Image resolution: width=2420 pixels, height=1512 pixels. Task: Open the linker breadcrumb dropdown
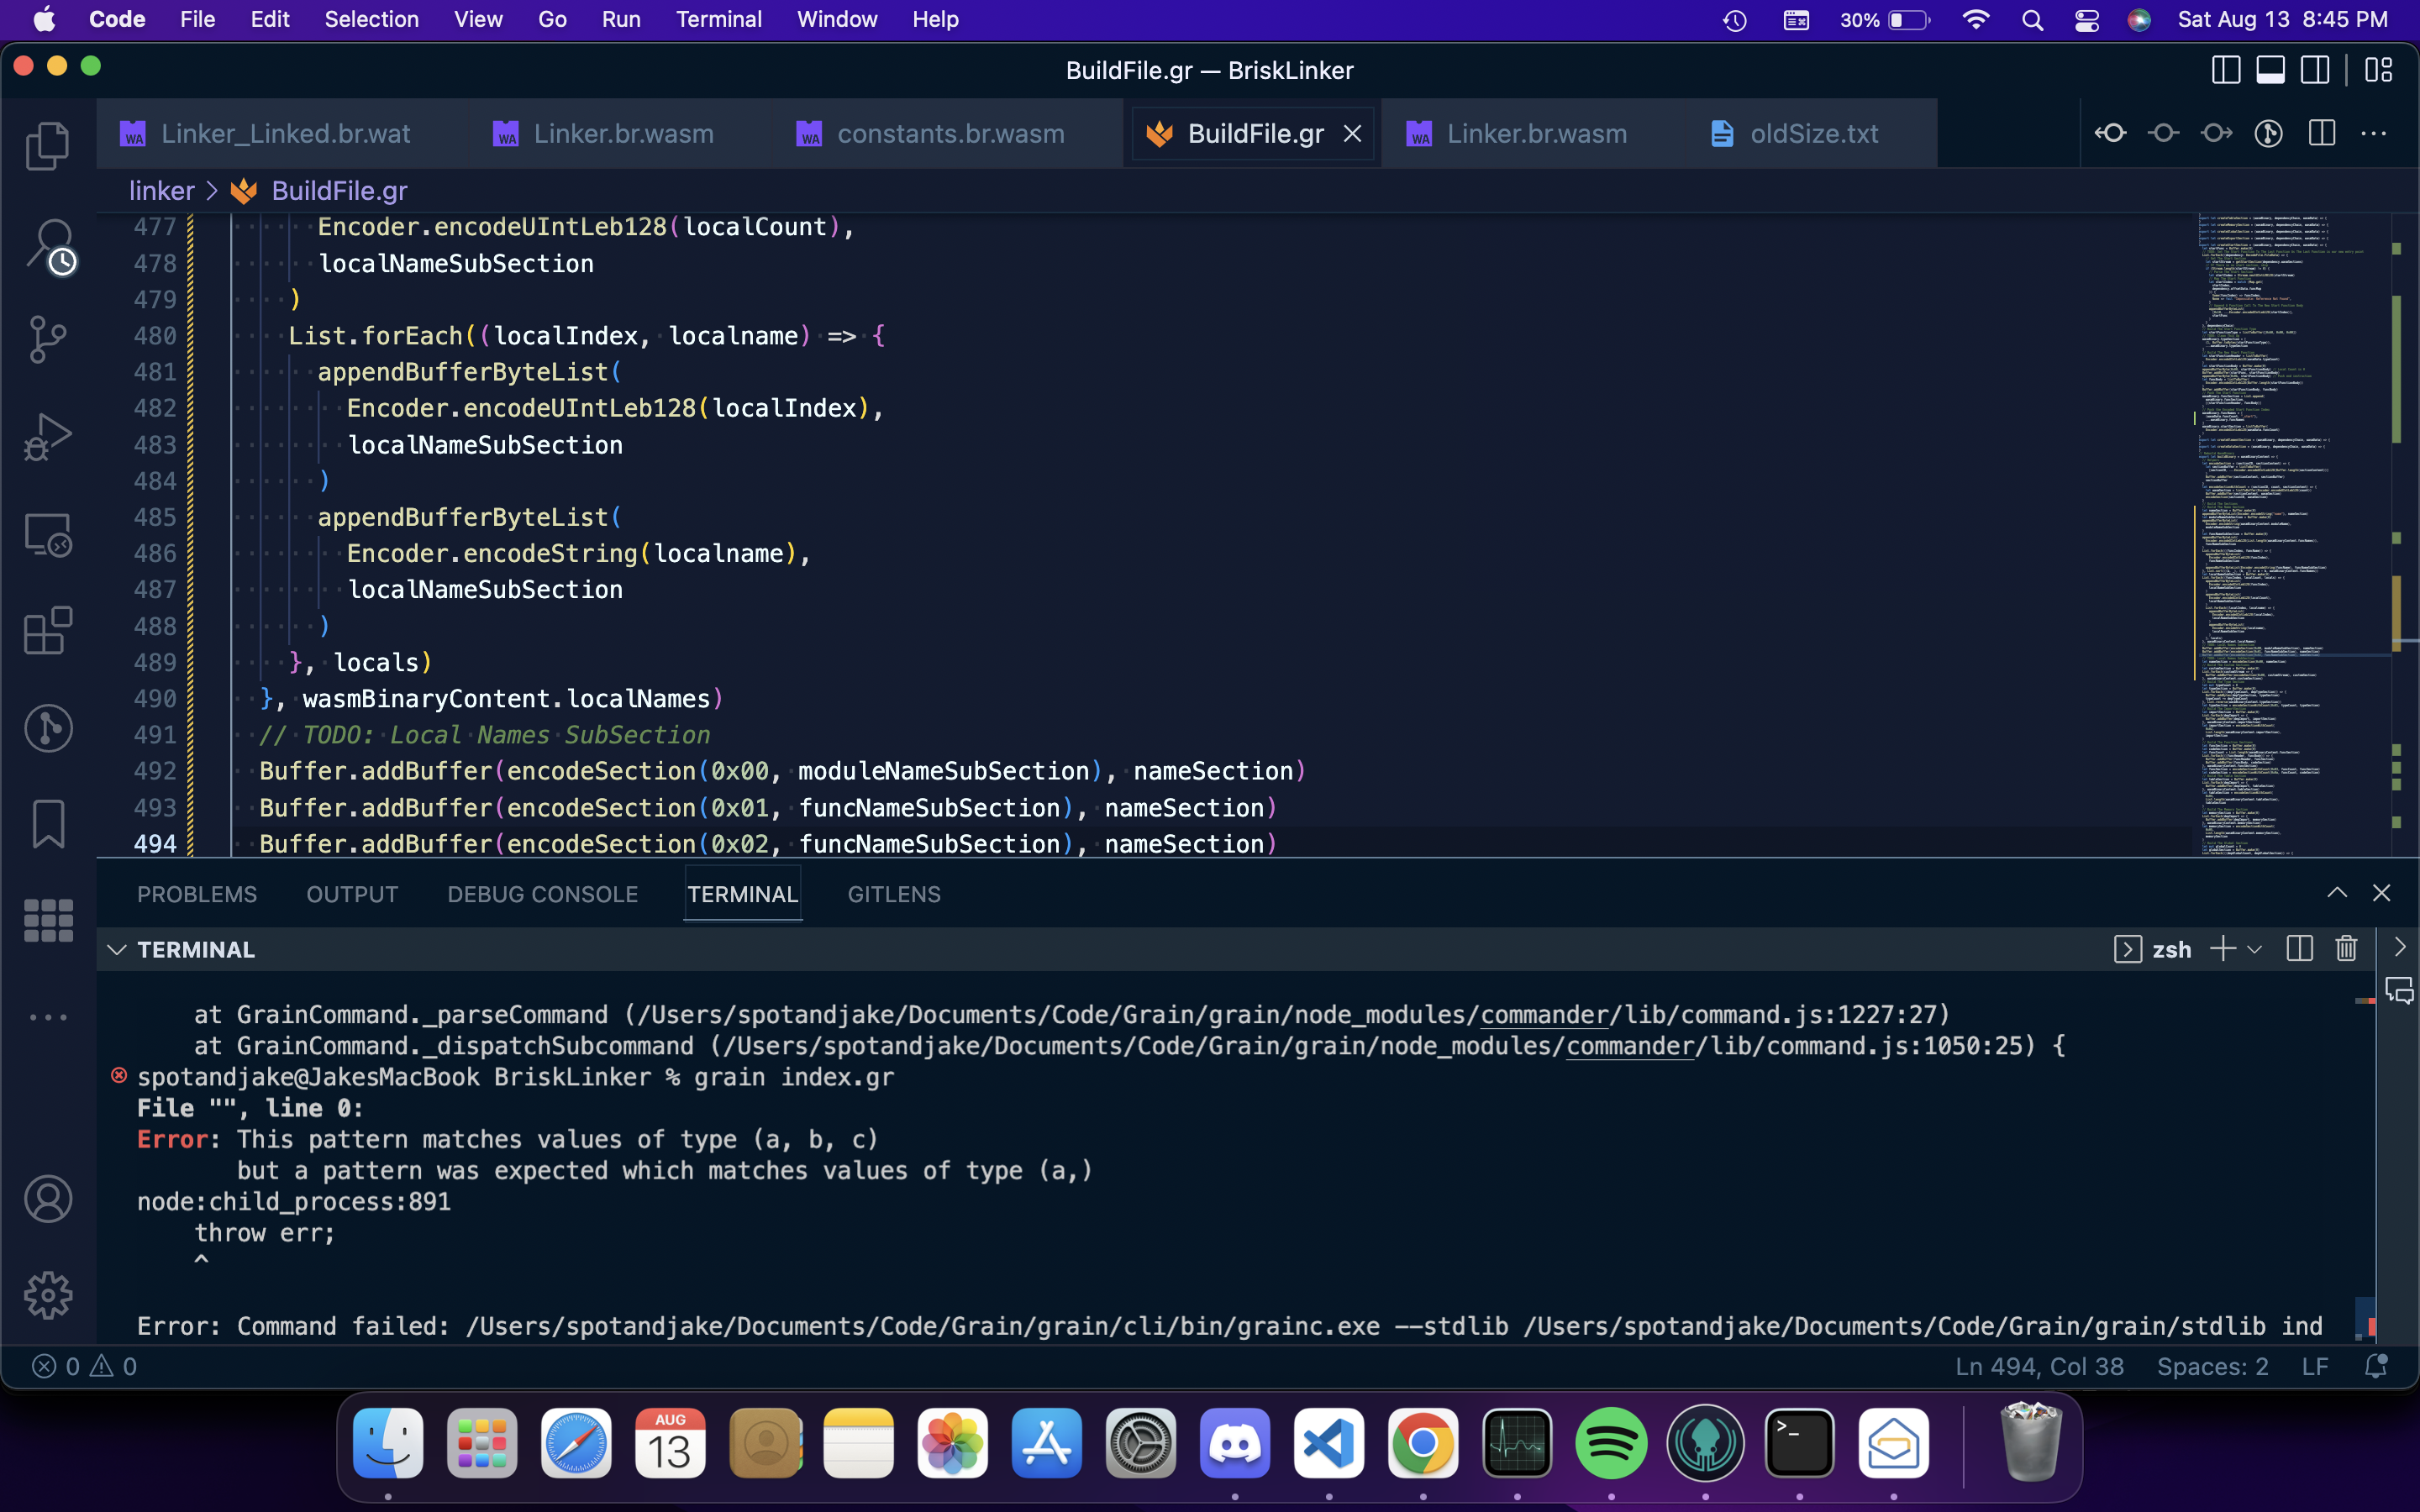click(162, 190)
